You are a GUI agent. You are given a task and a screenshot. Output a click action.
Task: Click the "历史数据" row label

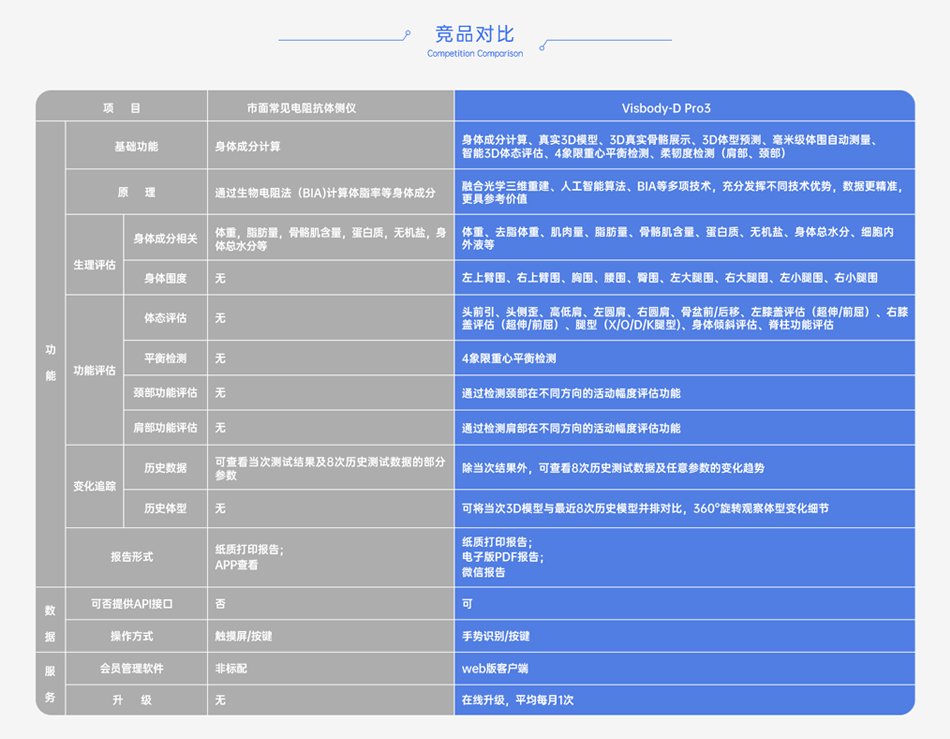coord(165,468)
